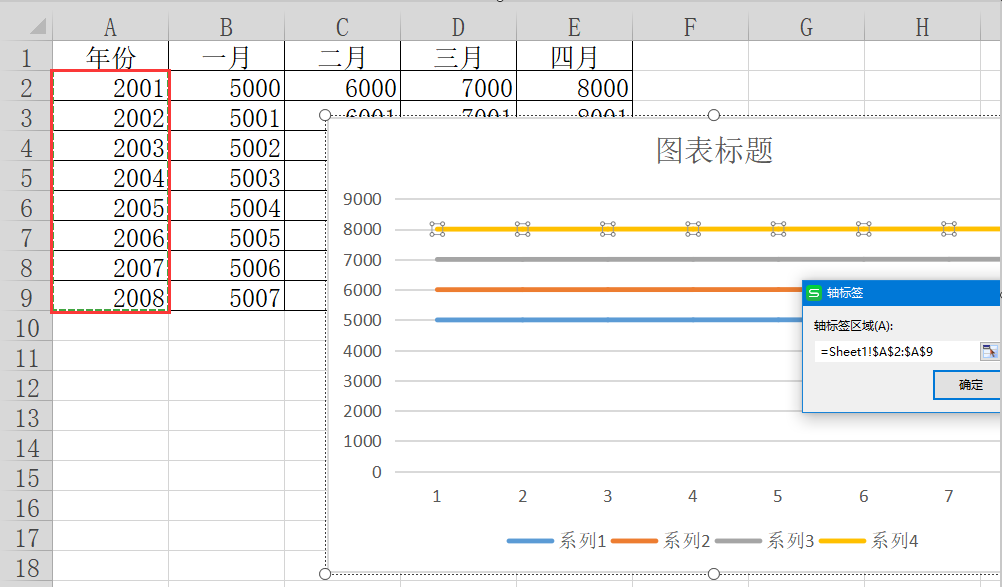
Task: Select legend entry 系列3
Action: pos(765,541)
